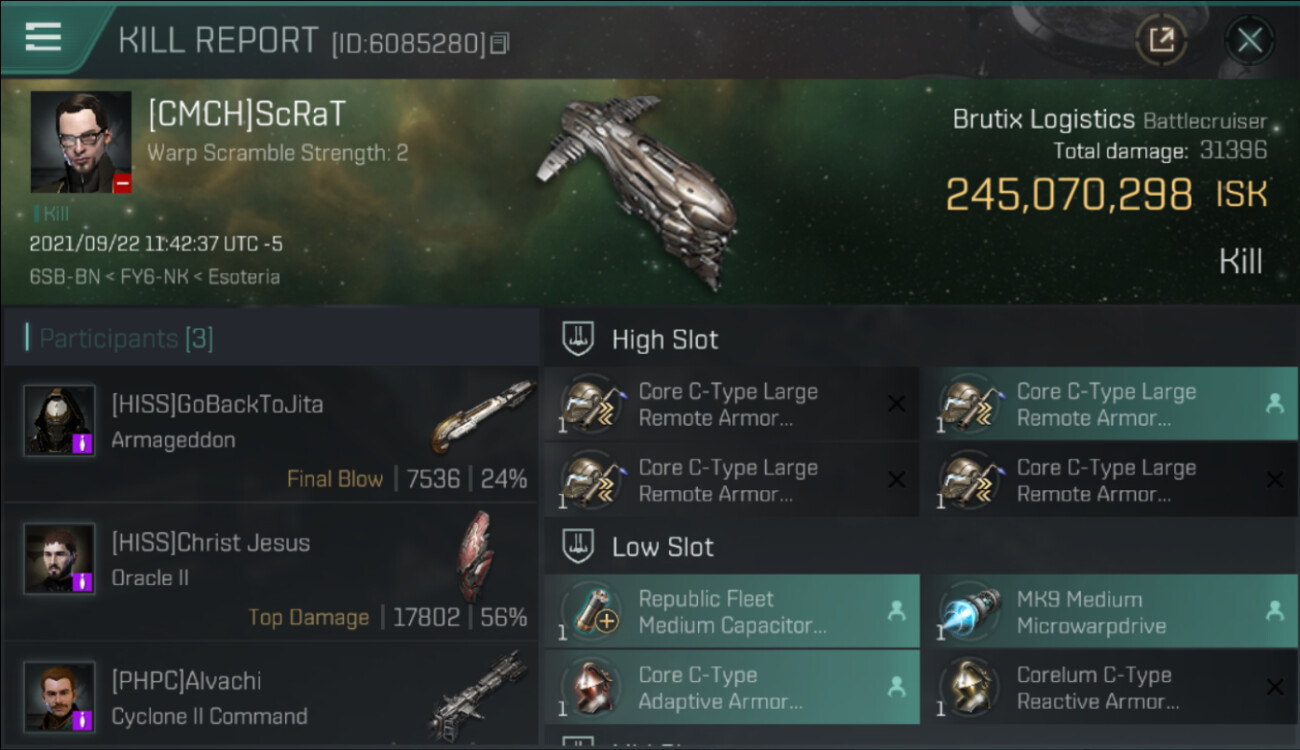The height and width of the screenshot is (750, 1300).
Task: Close the kill report window
Action: pos(1249,40)
